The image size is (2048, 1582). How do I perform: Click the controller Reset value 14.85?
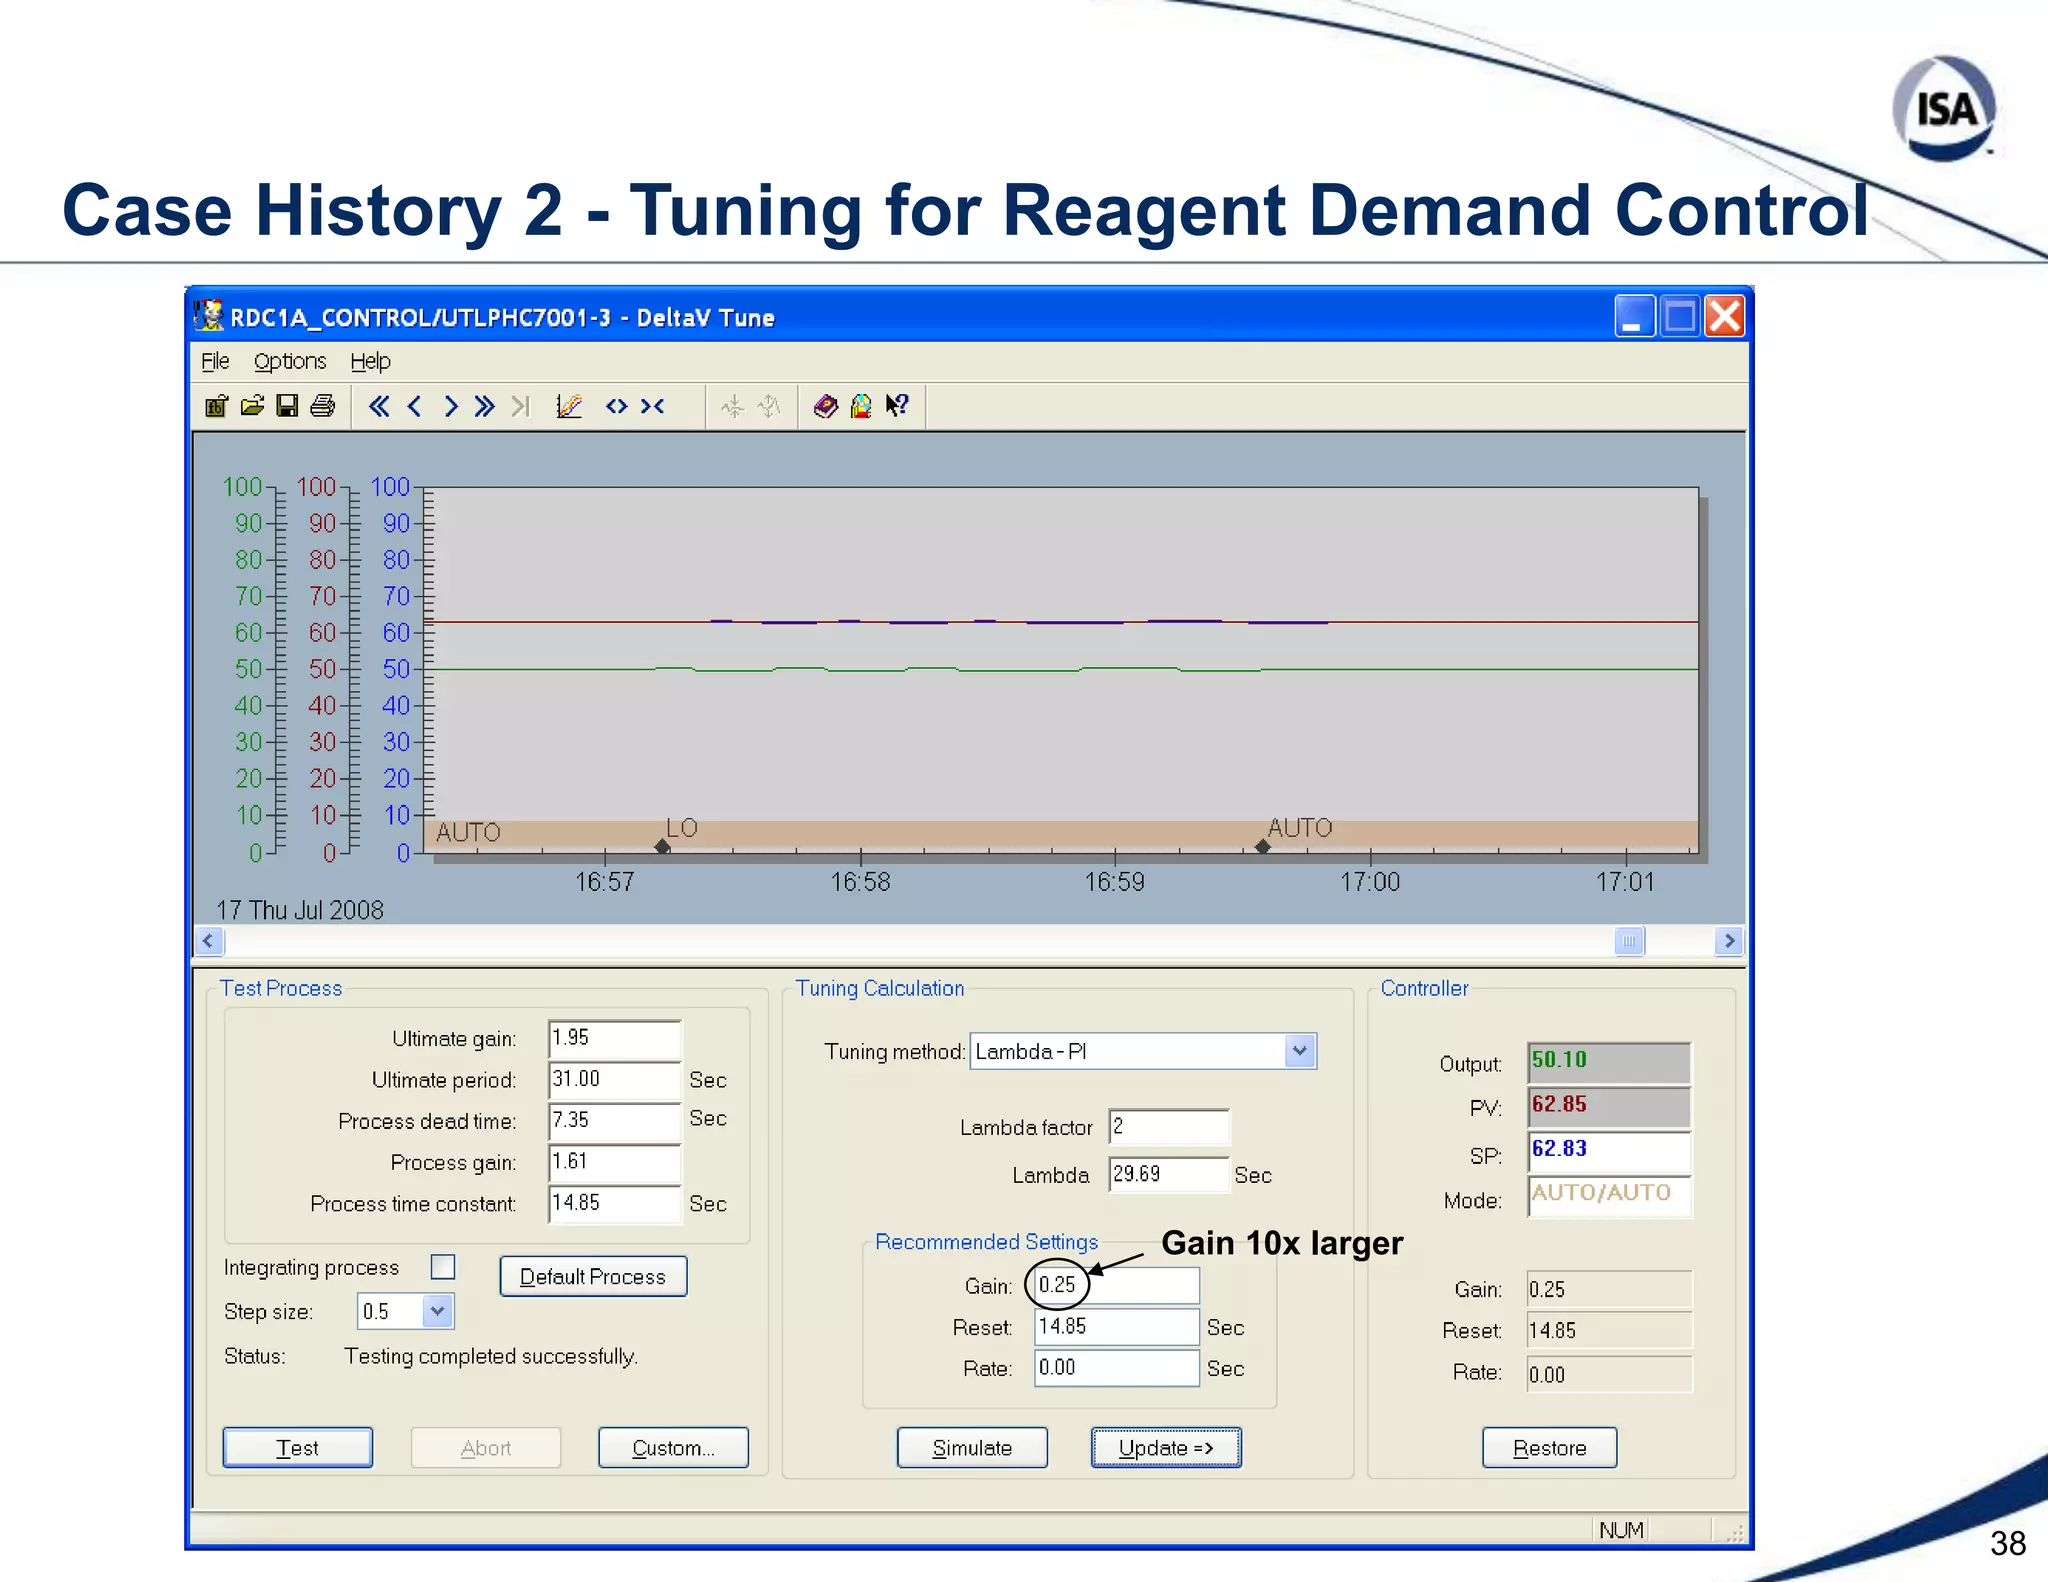[x=1609, y=1331]
